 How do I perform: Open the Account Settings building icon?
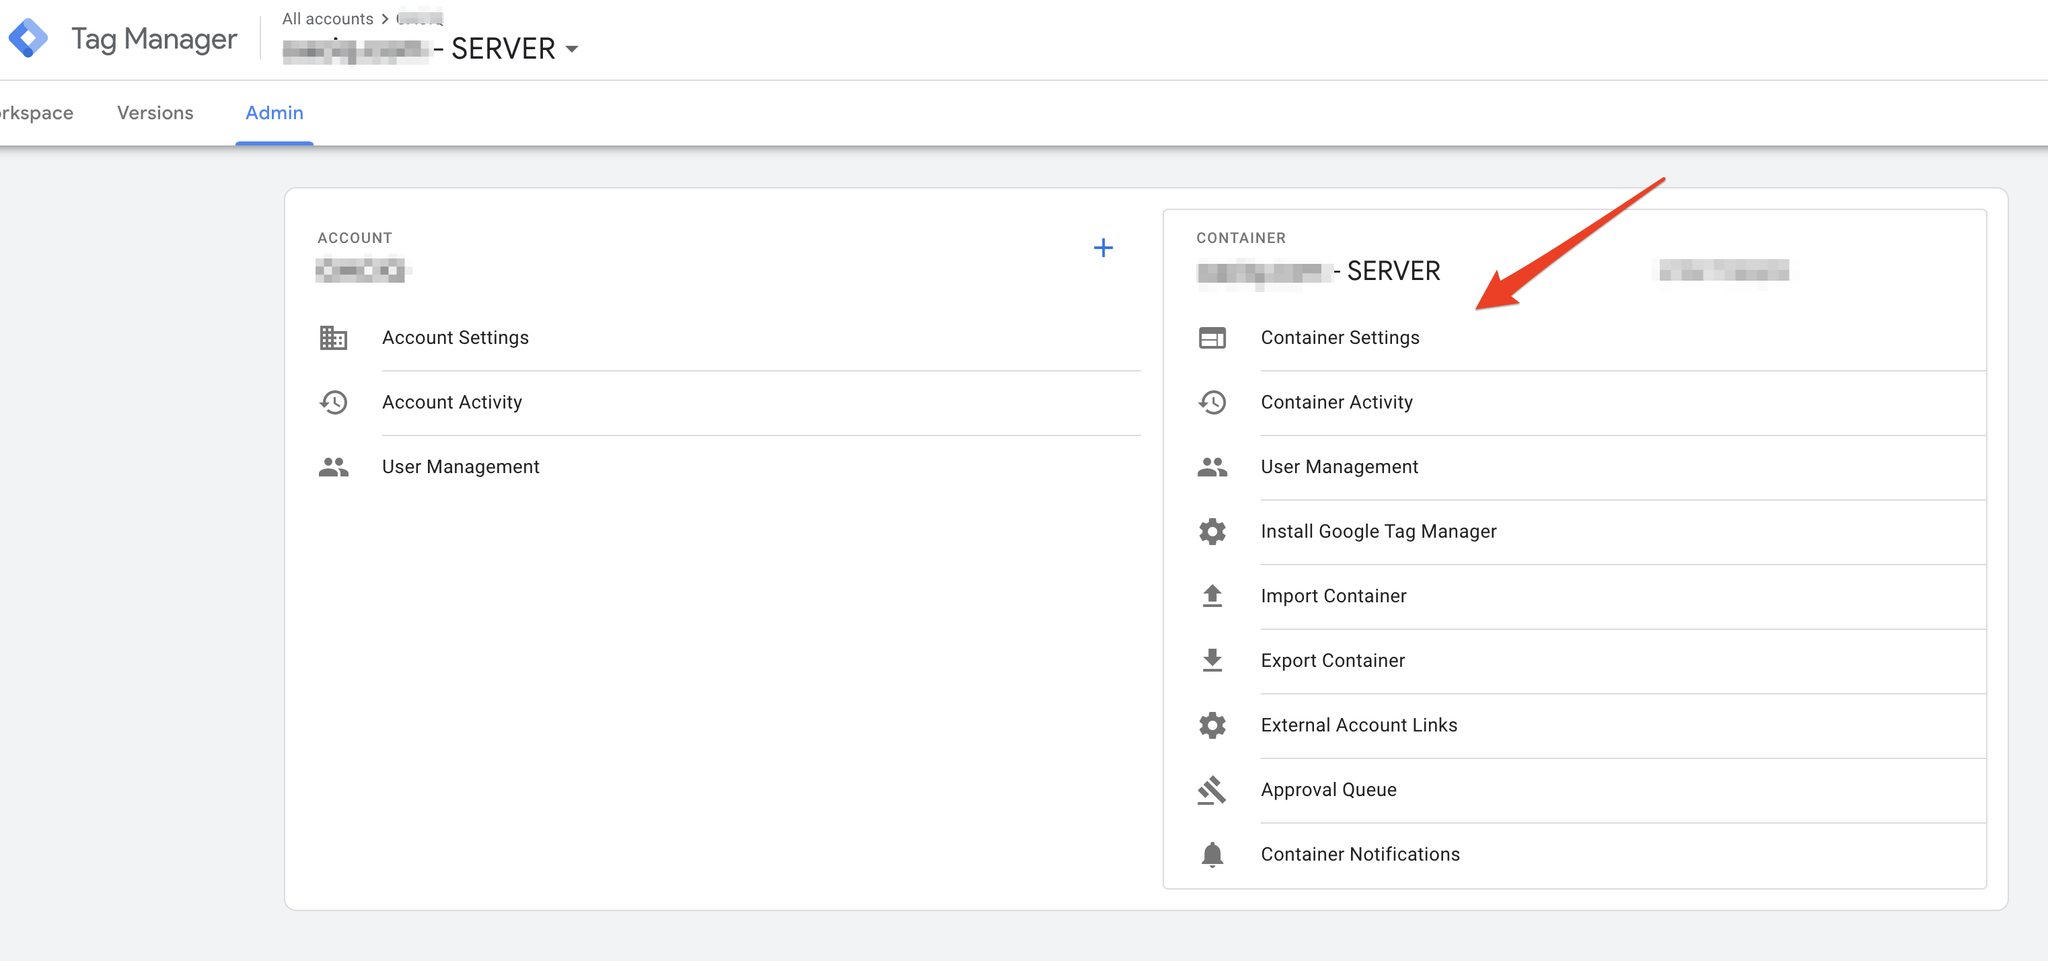tap(333, 338)
